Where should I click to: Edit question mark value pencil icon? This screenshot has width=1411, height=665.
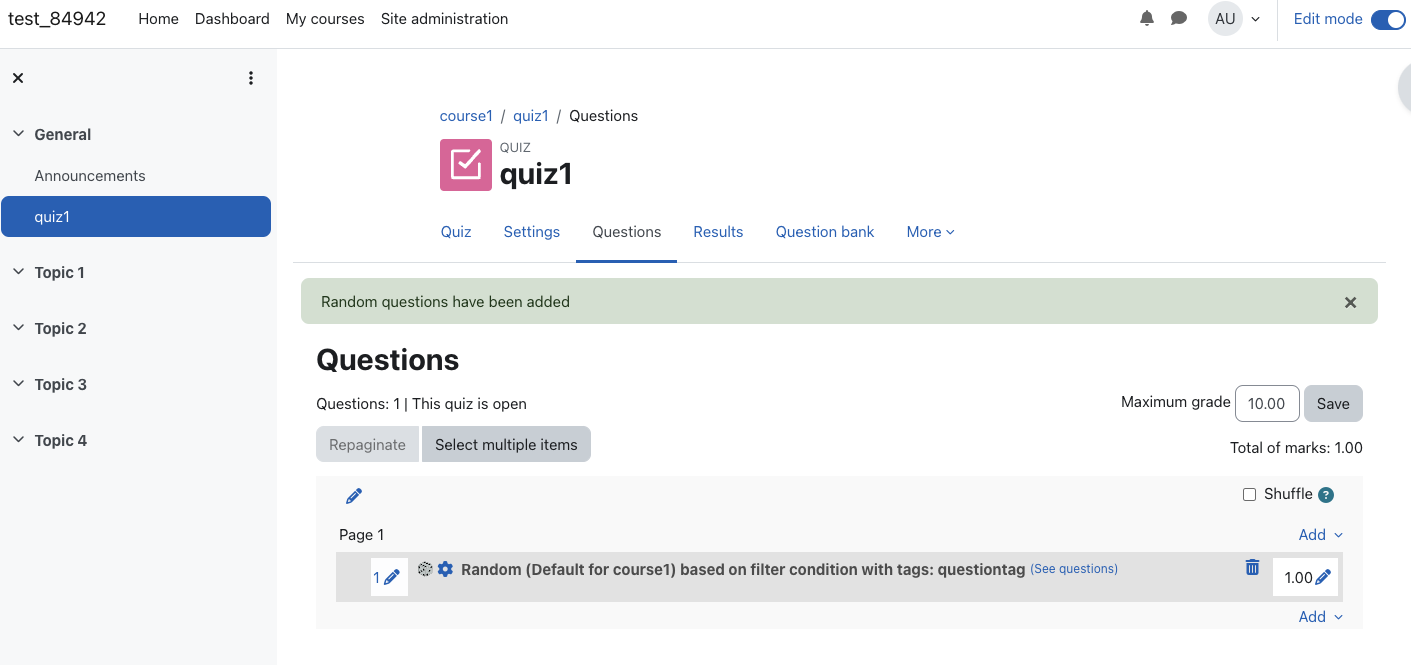[1323, 577]
